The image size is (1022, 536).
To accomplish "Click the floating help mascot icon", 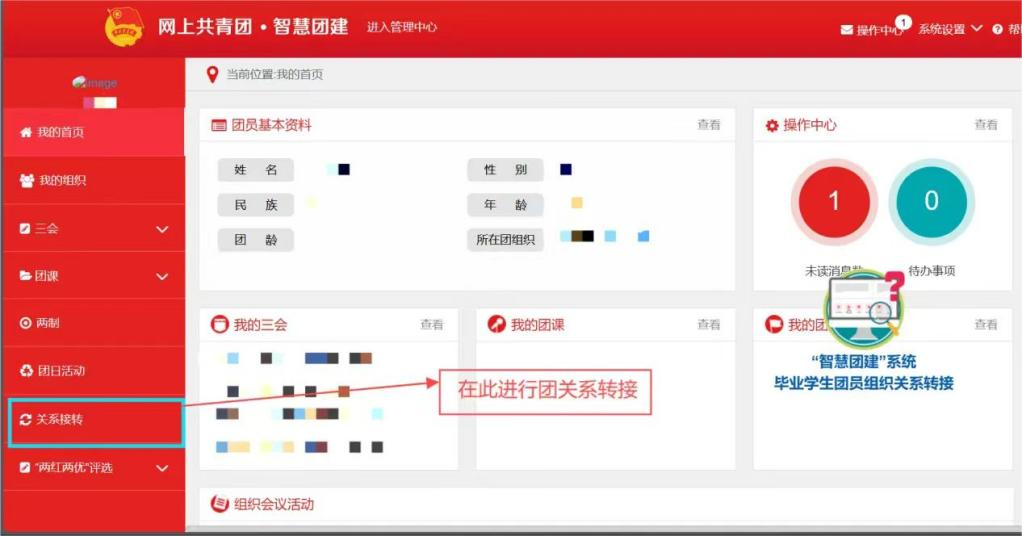I will 864,303.
